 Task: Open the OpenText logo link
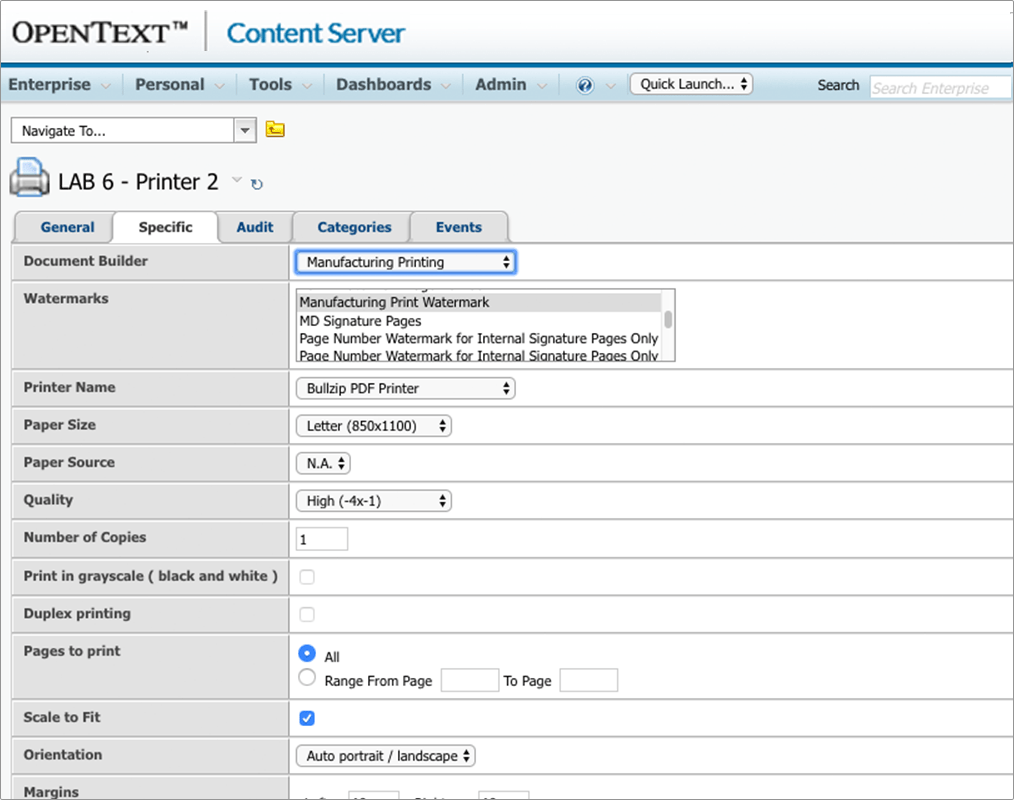tap(100, 32)
